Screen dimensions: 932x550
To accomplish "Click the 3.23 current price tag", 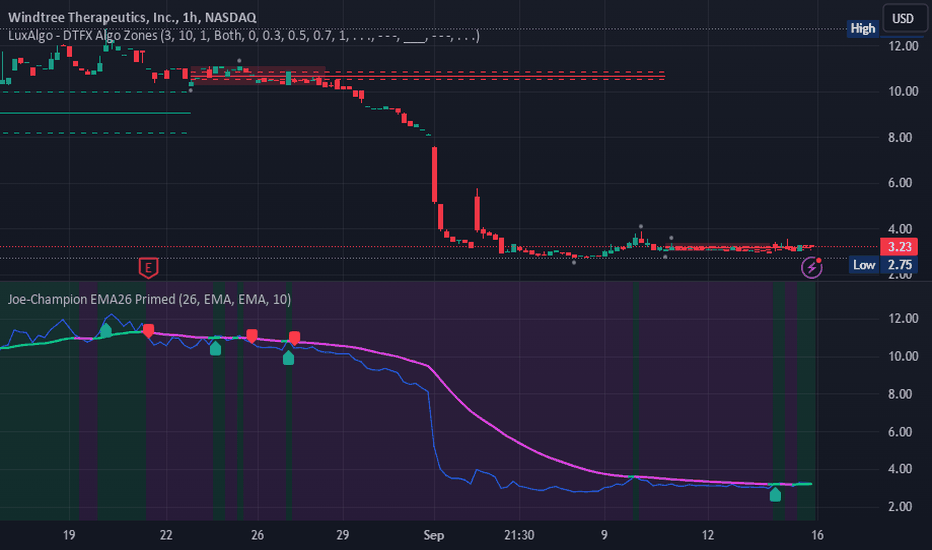I will click(899, 247).
